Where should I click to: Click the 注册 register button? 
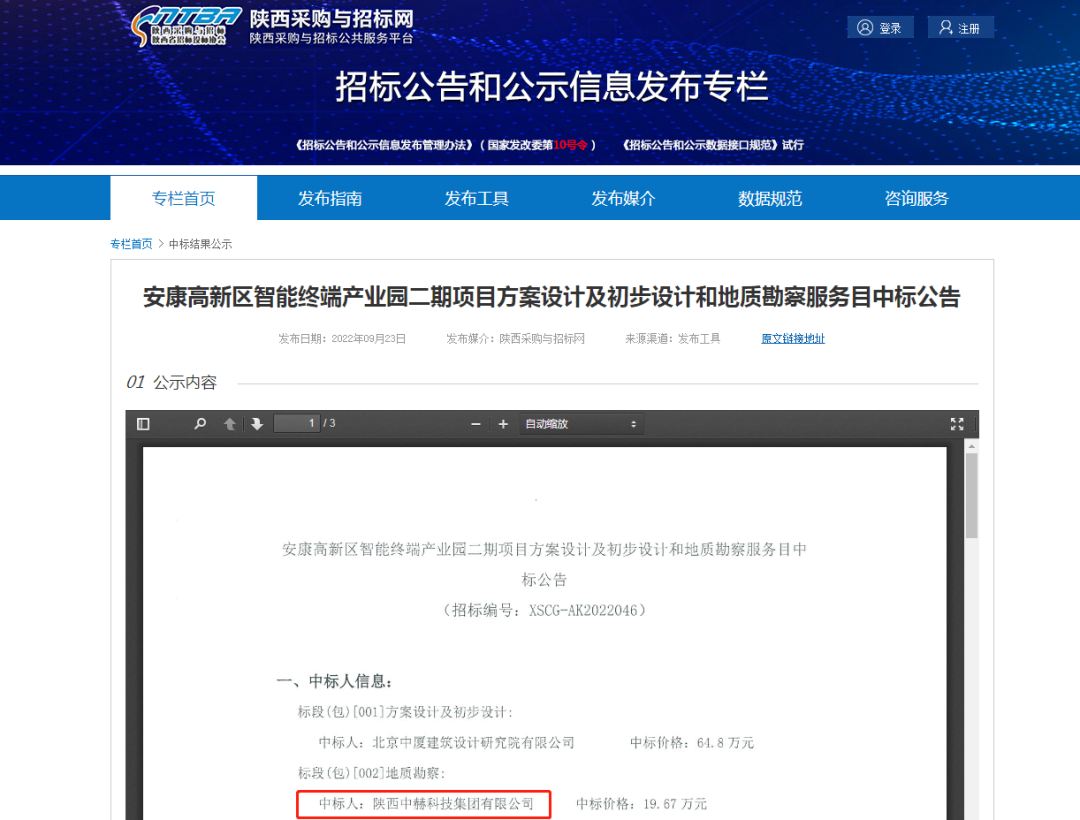[960, 28]
